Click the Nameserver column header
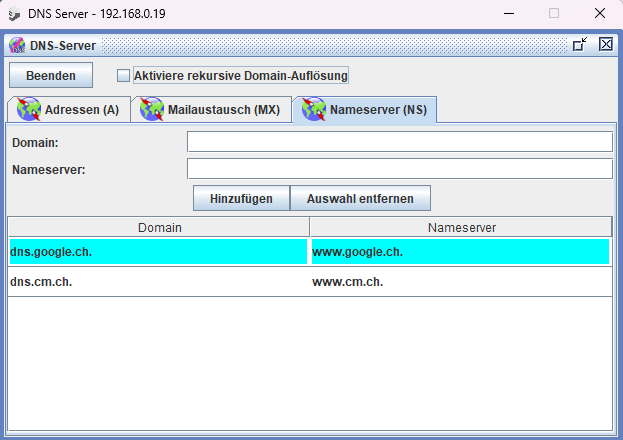 [461, 227]
